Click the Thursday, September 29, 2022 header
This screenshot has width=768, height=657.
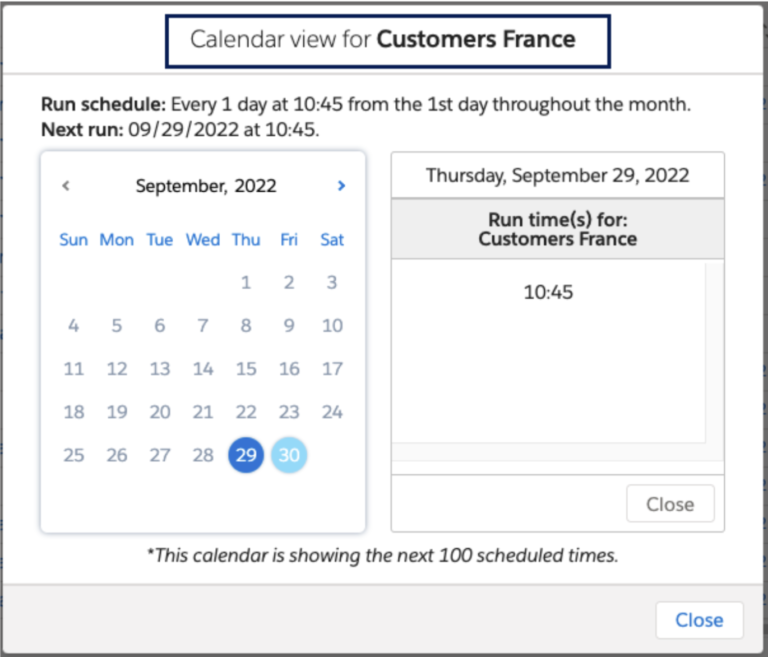coord(557,175)
